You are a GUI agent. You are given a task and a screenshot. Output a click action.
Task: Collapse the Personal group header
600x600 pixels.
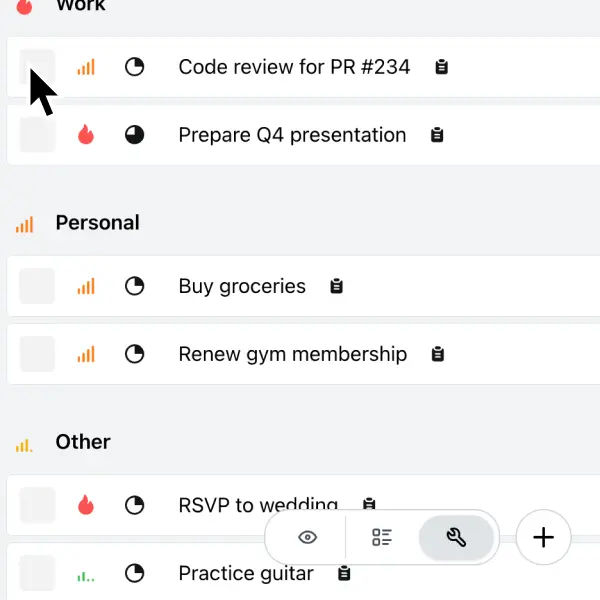tap(97, 223)
